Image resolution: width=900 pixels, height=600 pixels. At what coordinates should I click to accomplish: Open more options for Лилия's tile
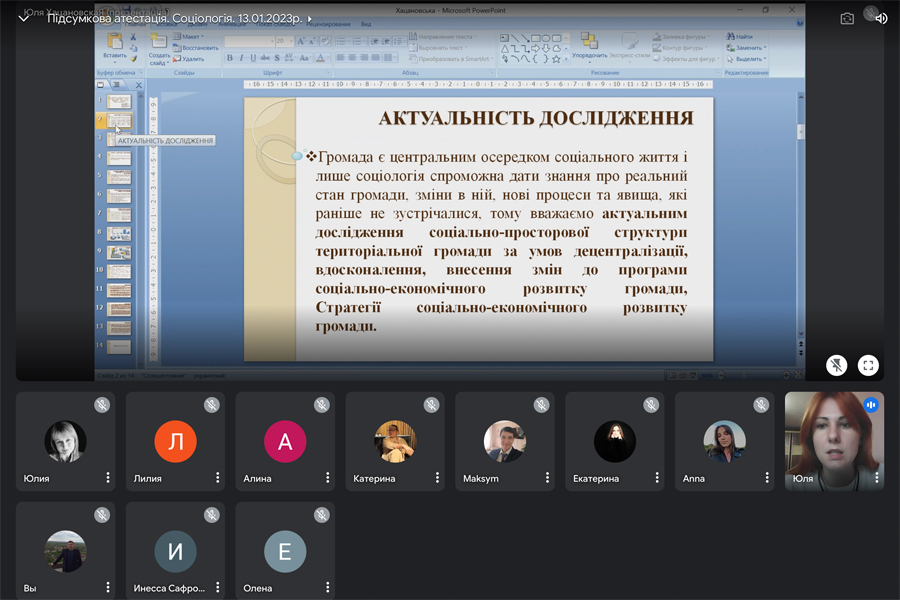(x=218, y=478)
